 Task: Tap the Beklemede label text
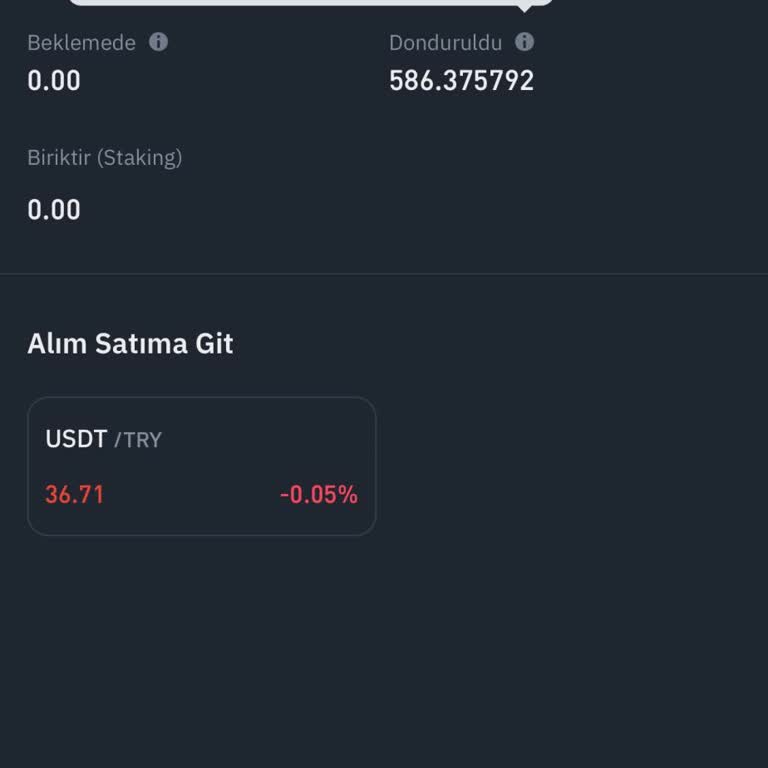pos(81,43)
